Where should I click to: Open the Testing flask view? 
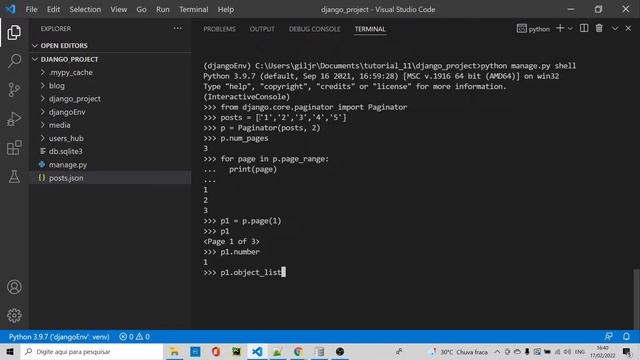[14, 177]
